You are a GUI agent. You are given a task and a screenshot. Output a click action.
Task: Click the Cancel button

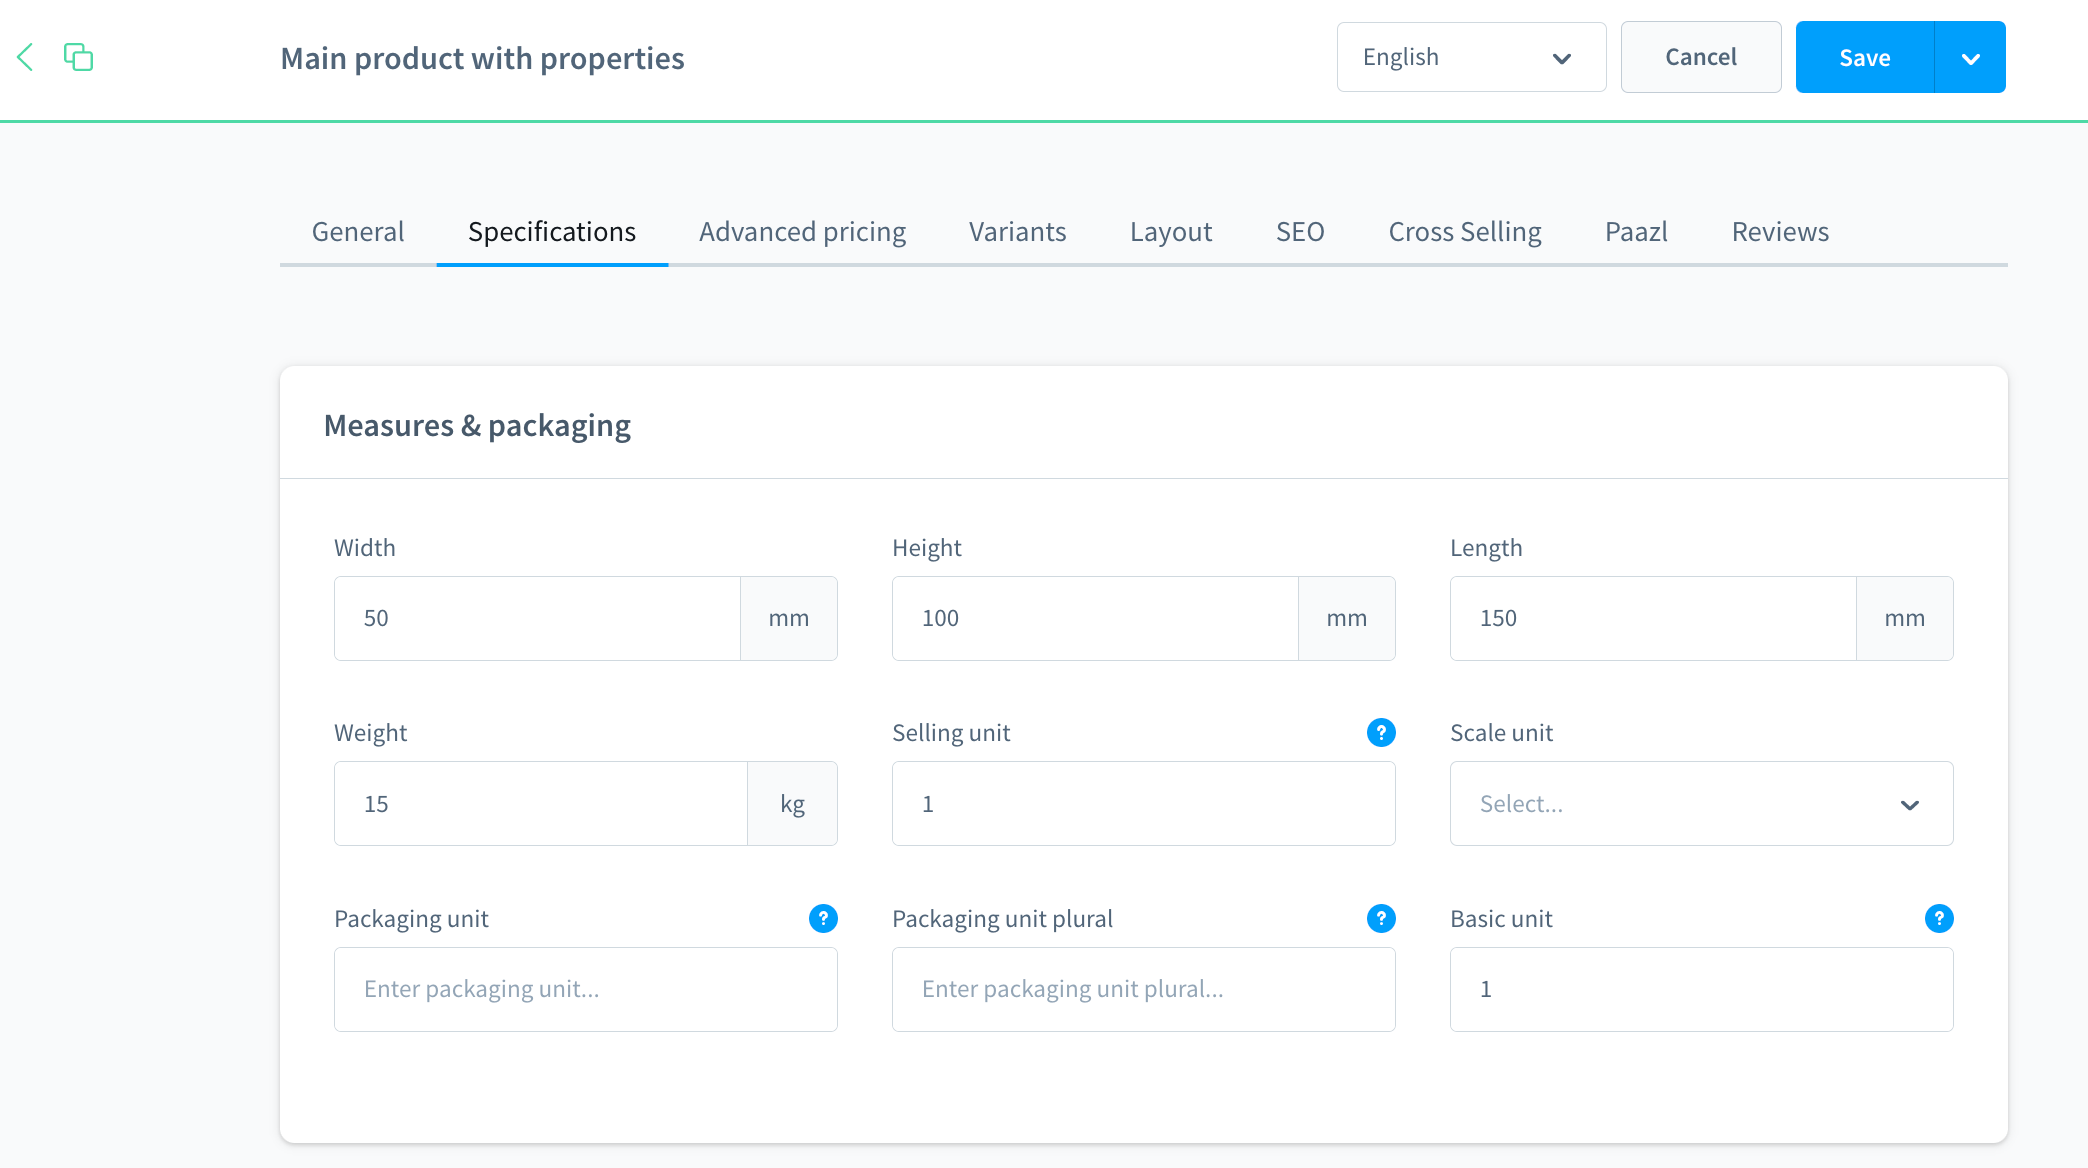tap(1701, 57)
